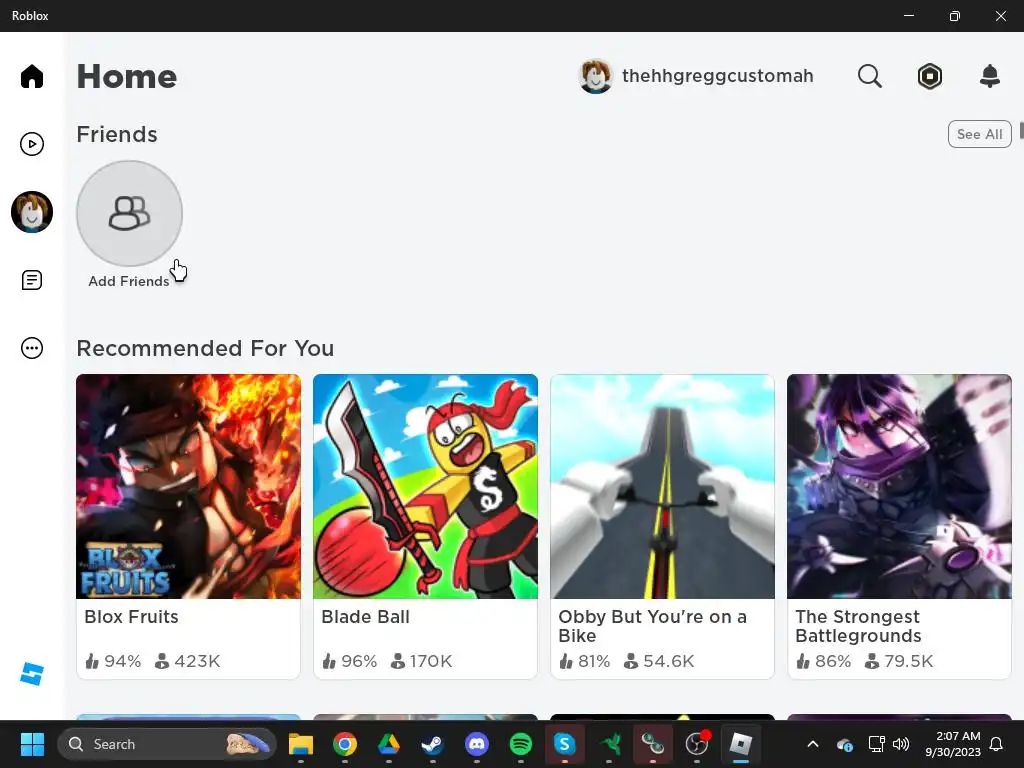Open the Blade Ball game thumbnail
The height and width of the screenshot is (768, 1024).
click(x=425, y=487)
